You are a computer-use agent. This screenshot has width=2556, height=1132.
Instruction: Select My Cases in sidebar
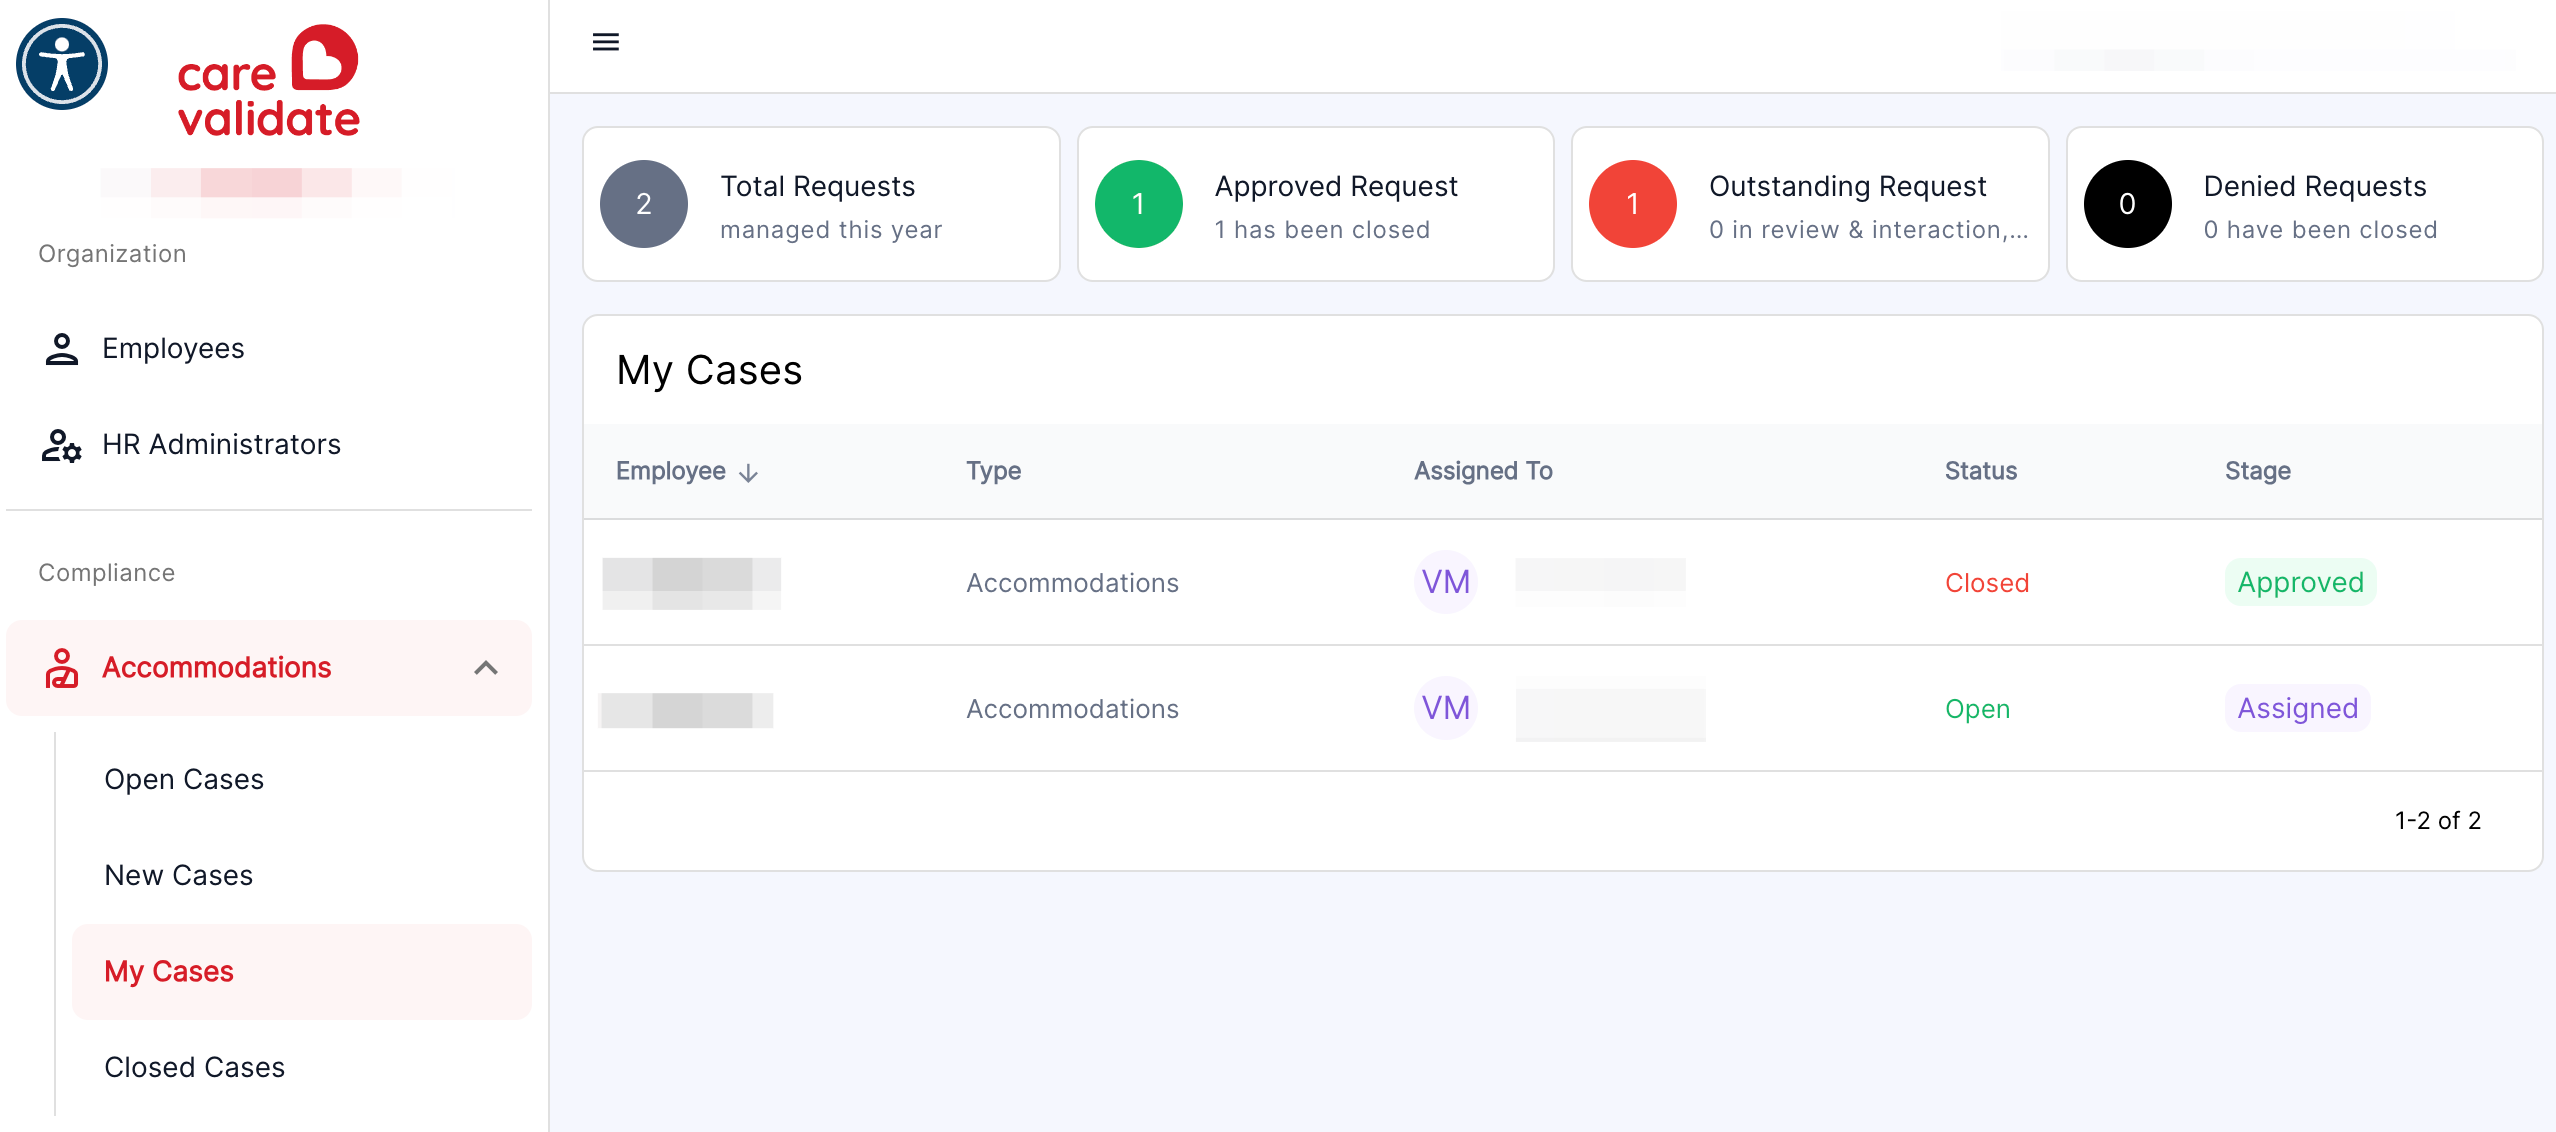301,972
